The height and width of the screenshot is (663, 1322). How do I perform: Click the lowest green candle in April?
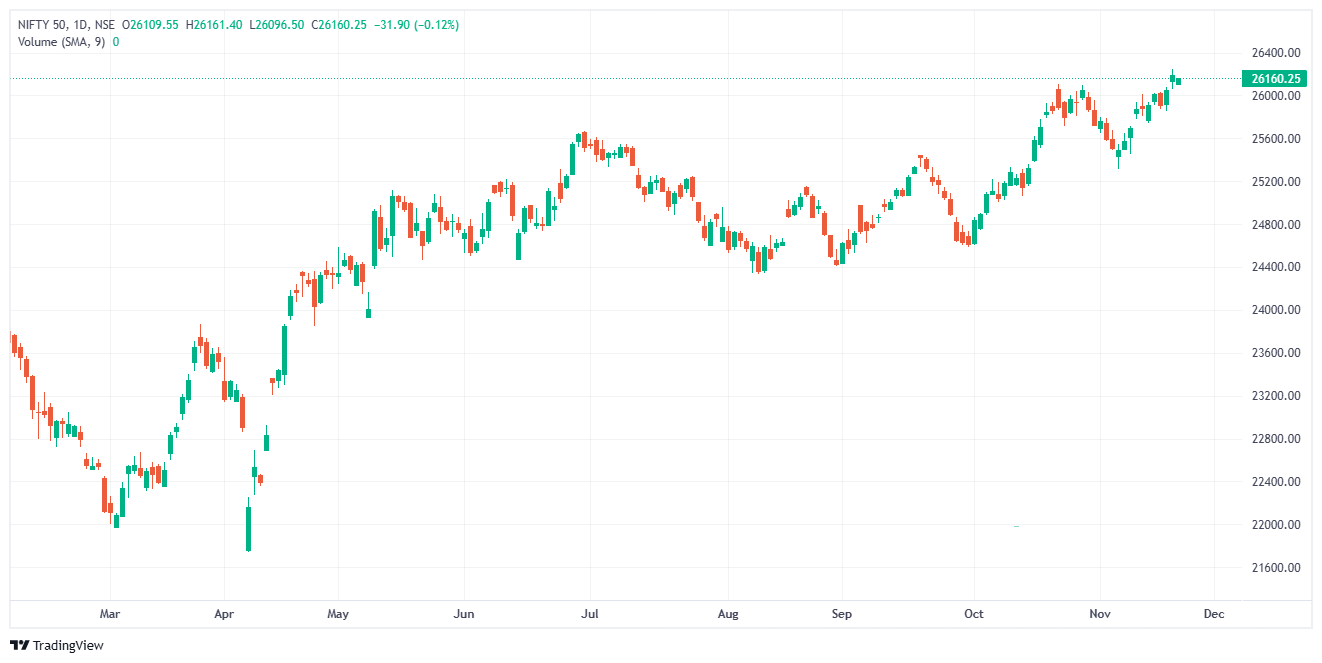(248, 527)
